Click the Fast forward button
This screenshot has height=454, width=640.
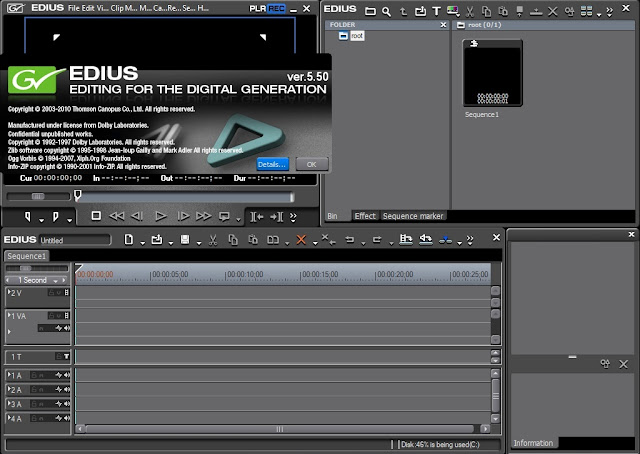[203, 216]
